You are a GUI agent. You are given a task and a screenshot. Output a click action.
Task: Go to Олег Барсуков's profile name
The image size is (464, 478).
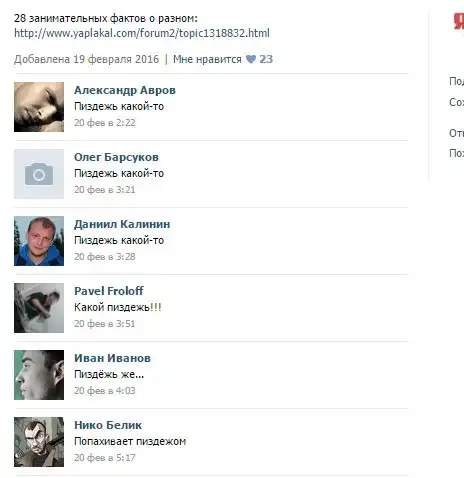116,157
